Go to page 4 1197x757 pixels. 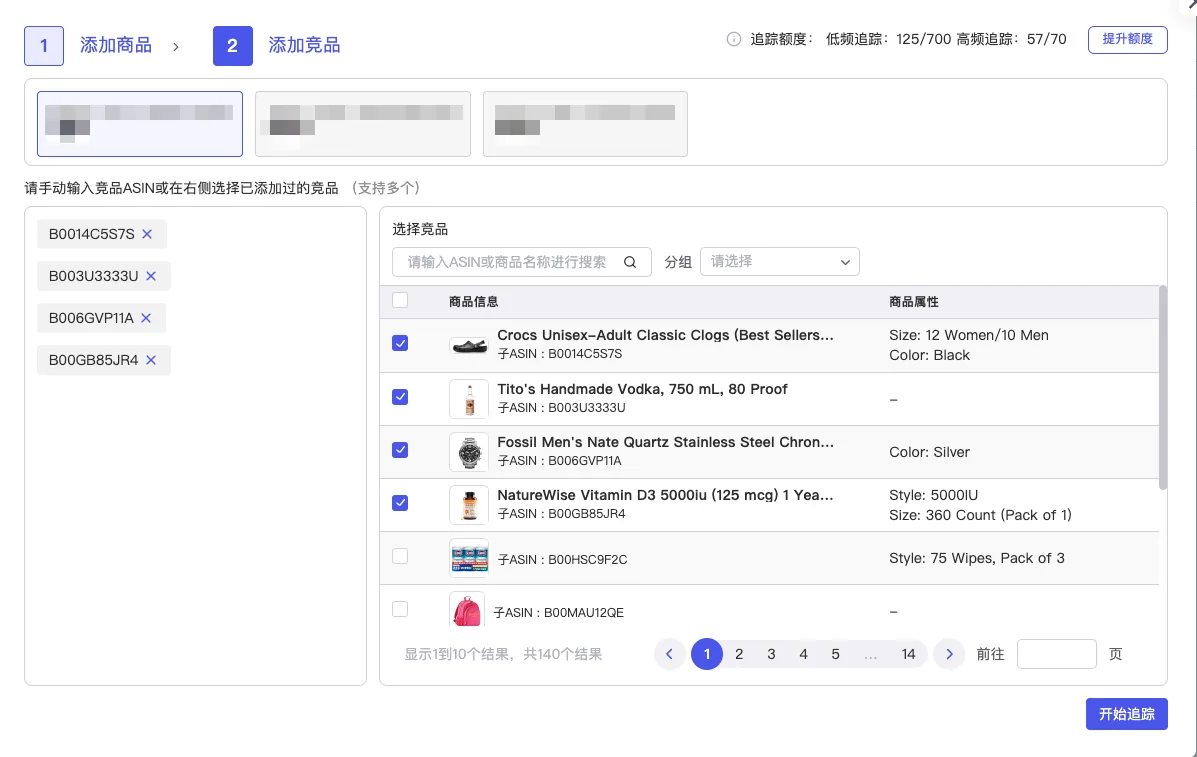[803, 654]
